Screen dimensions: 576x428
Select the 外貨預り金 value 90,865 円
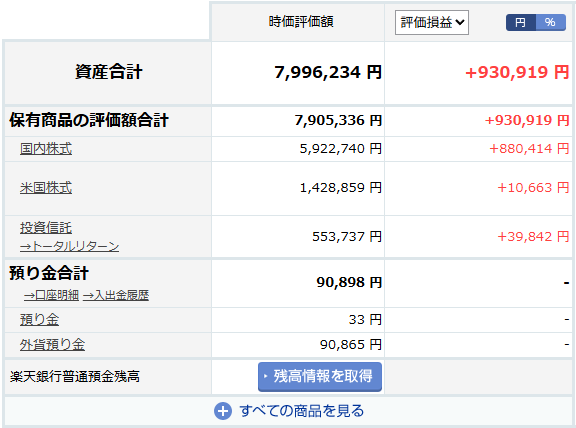click(351, 345)
